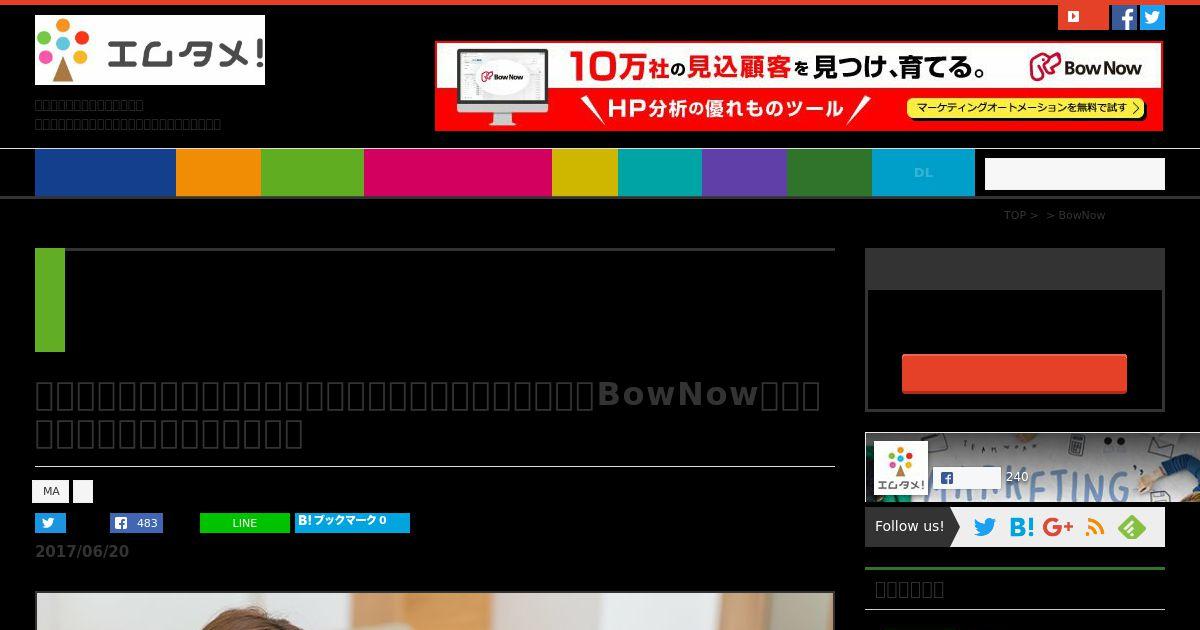Screen dimensions: 1200x630
Task: Follow on Feedly green icon
Action: [1132, 527]
